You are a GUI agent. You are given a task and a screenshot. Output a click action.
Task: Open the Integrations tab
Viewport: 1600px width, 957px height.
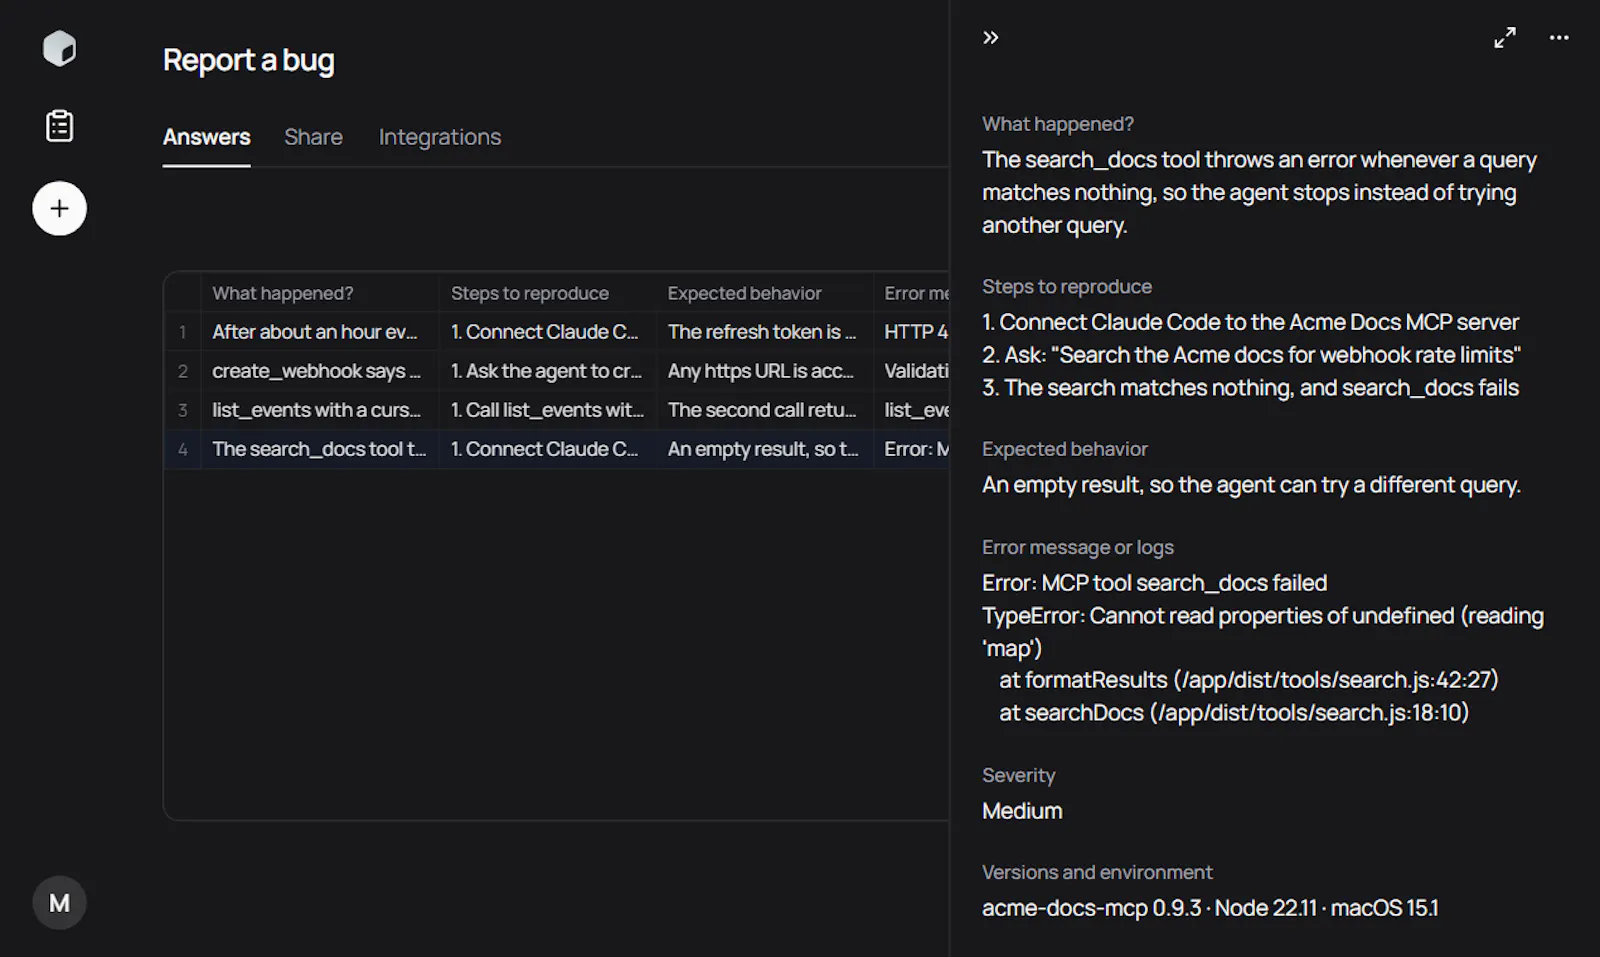(440, 137)
